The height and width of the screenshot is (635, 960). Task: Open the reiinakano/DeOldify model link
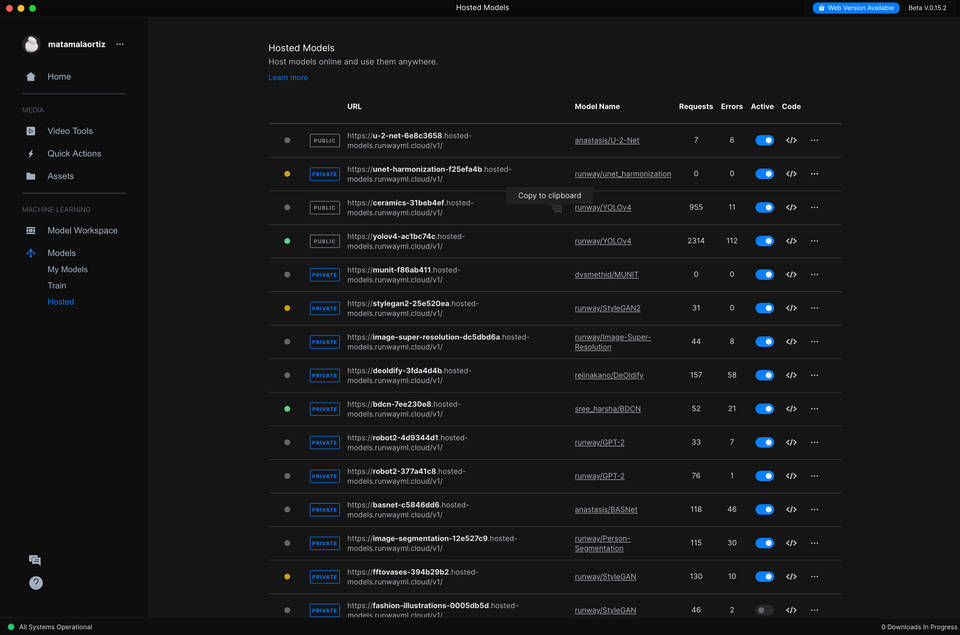pyautogui.click(x=609, y=375)
